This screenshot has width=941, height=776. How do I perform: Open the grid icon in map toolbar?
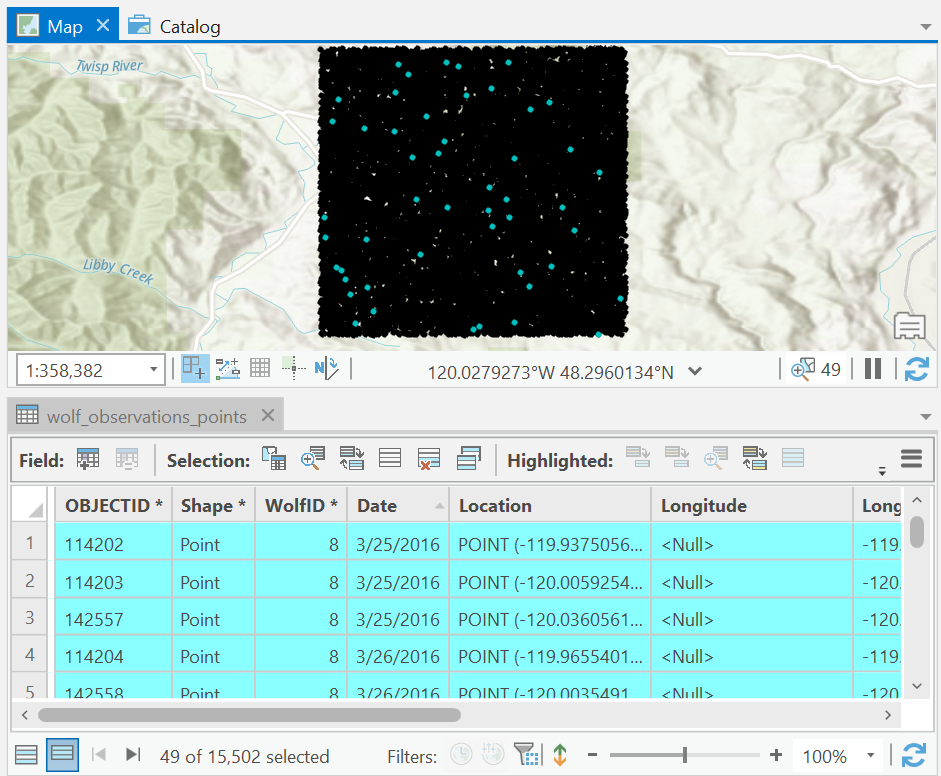(x=260, y=369)
